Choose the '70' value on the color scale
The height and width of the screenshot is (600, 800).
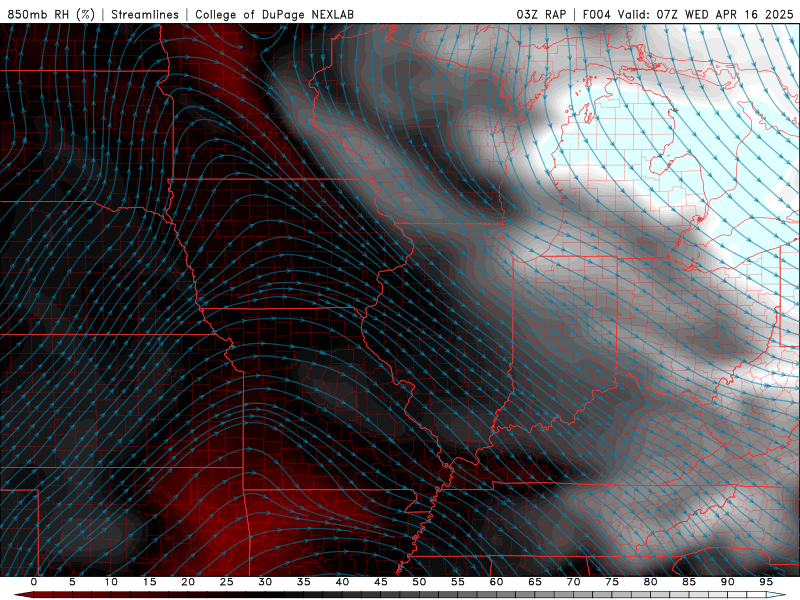[x=573, y=582]
